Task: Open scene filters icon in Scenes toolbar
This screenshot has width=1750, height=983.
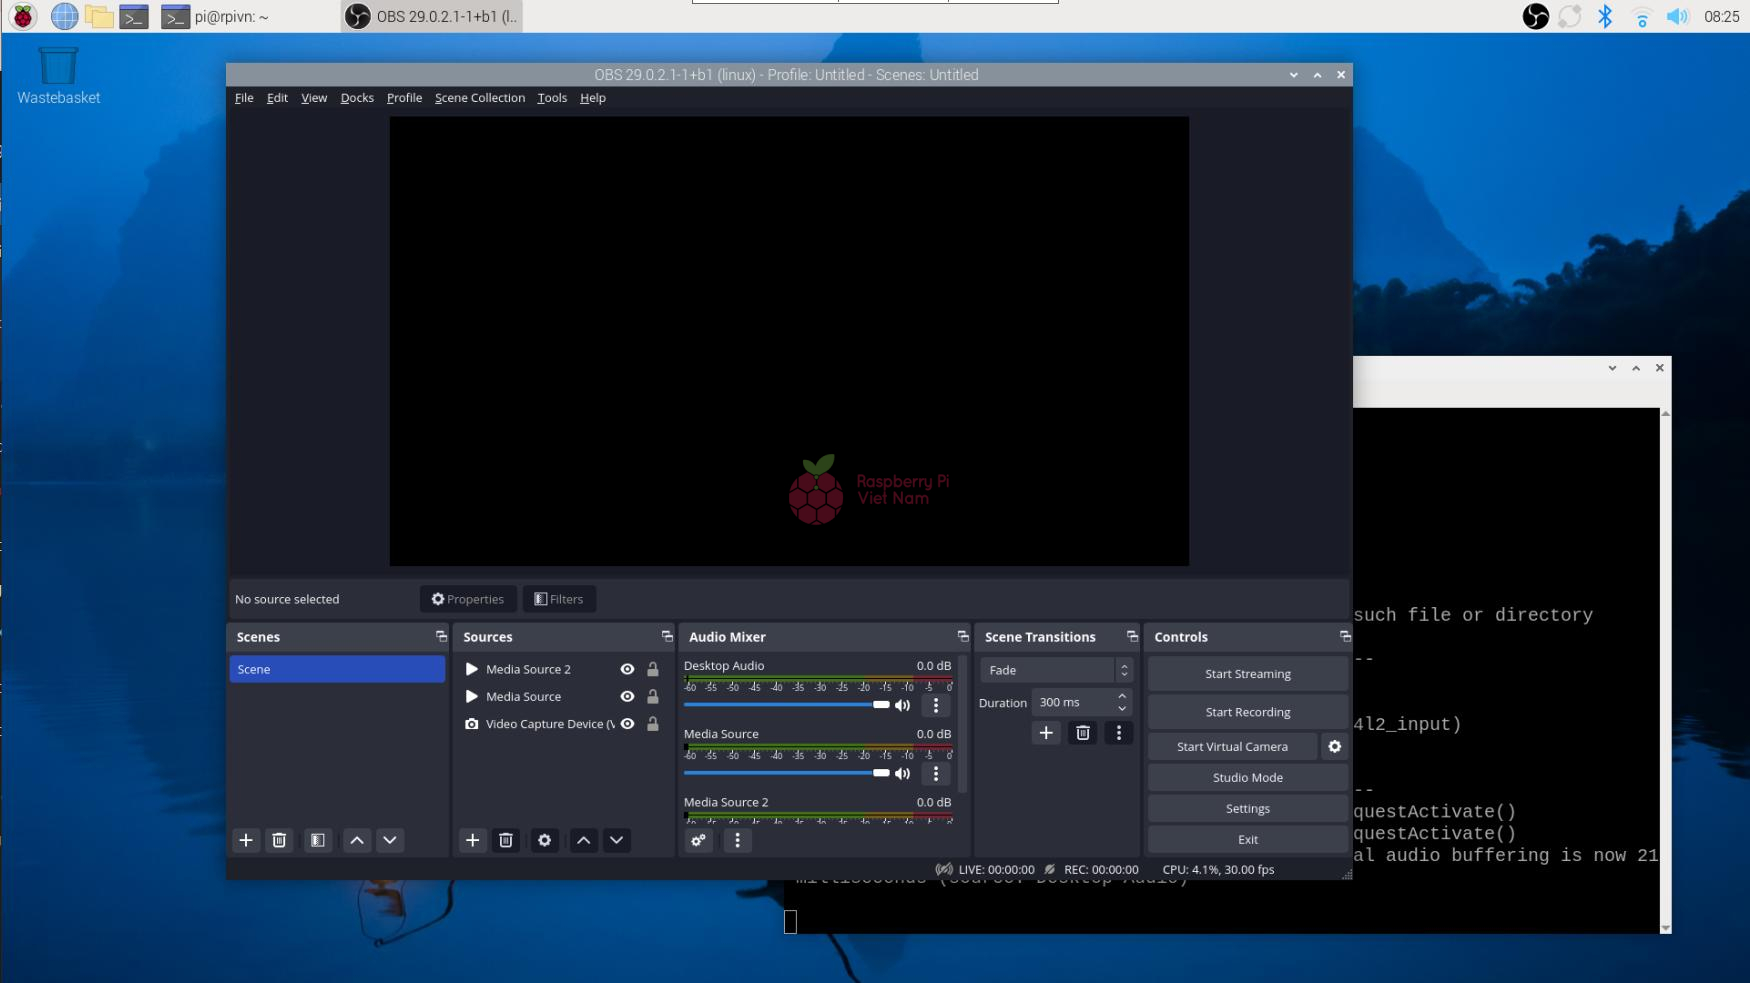Action: coord(317,840)
